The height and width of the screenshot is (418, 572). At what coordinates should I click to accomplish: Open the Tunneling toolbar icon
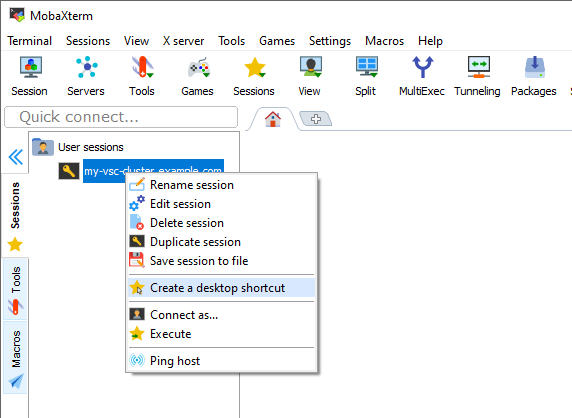pos(479,67)
